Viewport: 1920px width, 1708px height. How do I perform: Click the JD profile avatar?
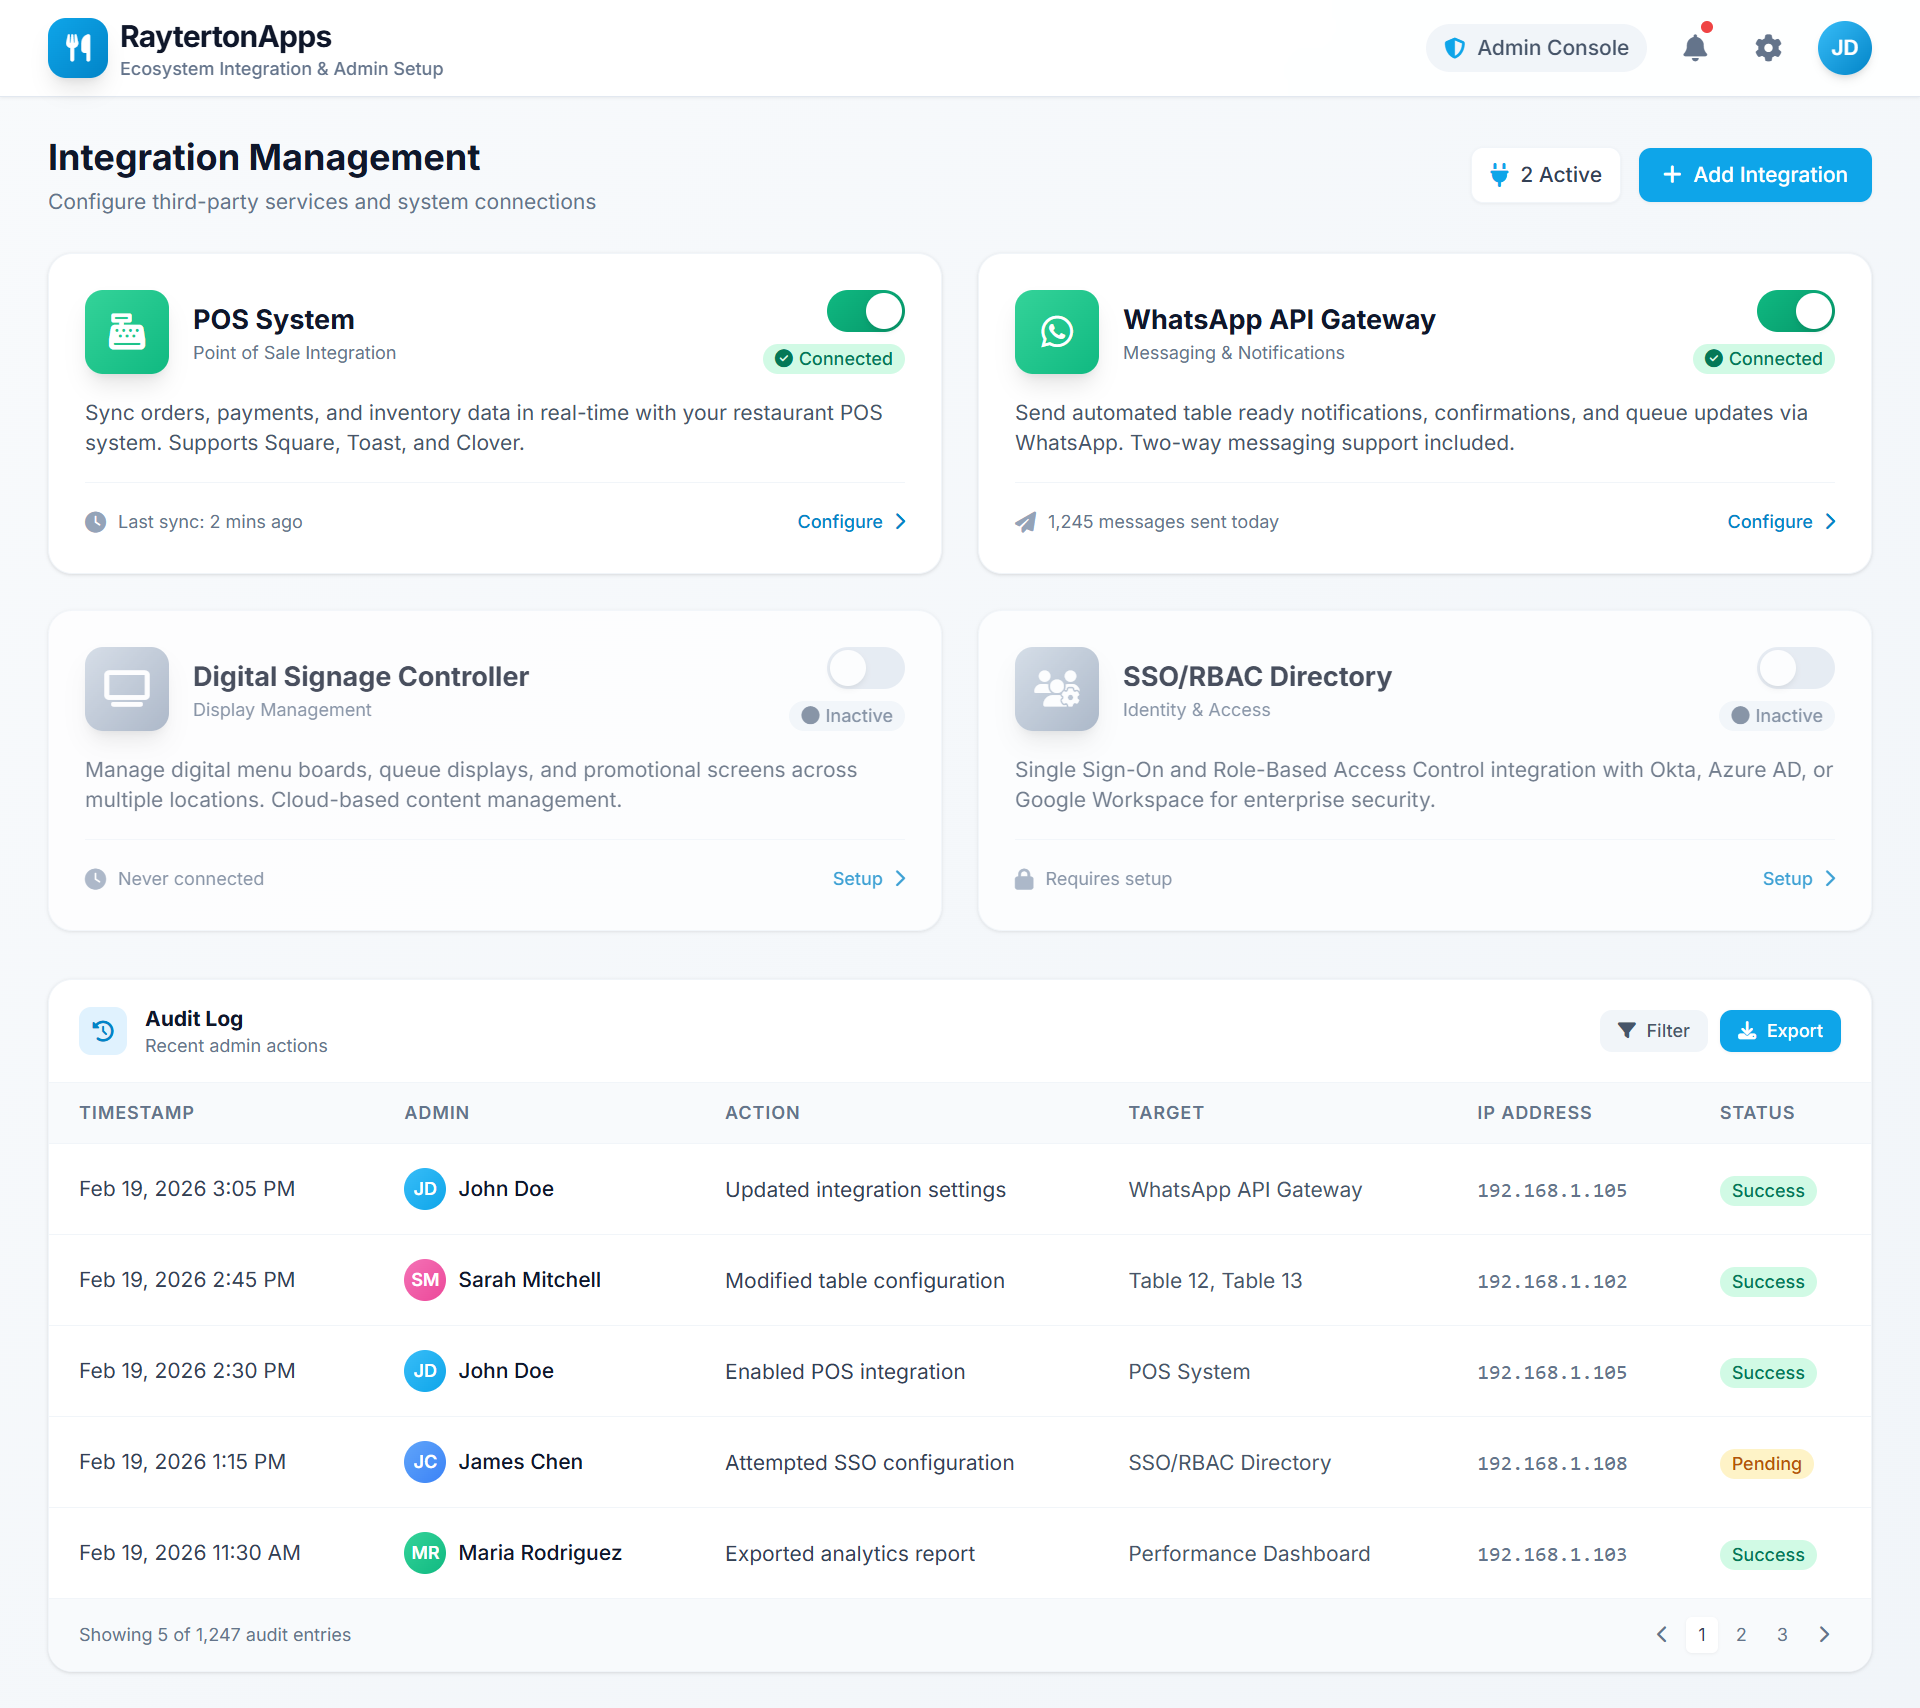point(1845,47)
